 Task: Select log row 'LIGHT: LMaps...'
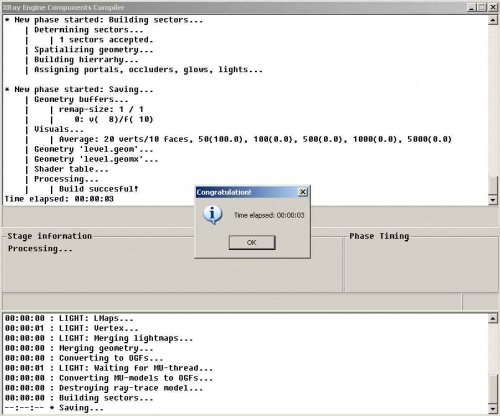click(x=69, y=318)
